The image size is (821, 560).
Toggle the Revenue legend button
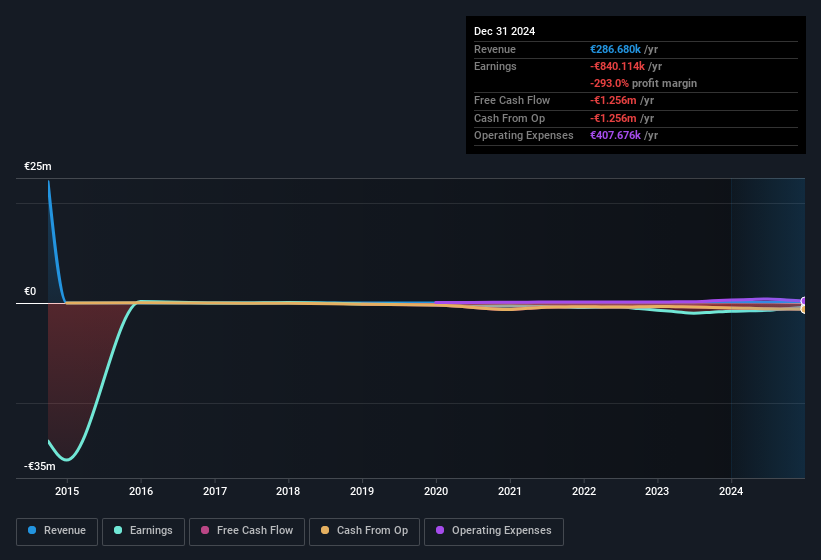(57, 531)
